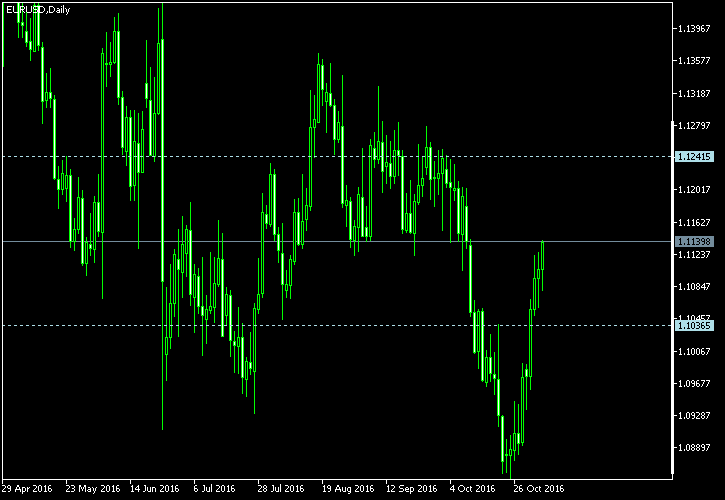This screenshot has width=725, height=500.
Task: Click the 1.12797 price scale label
Action: 694,125
